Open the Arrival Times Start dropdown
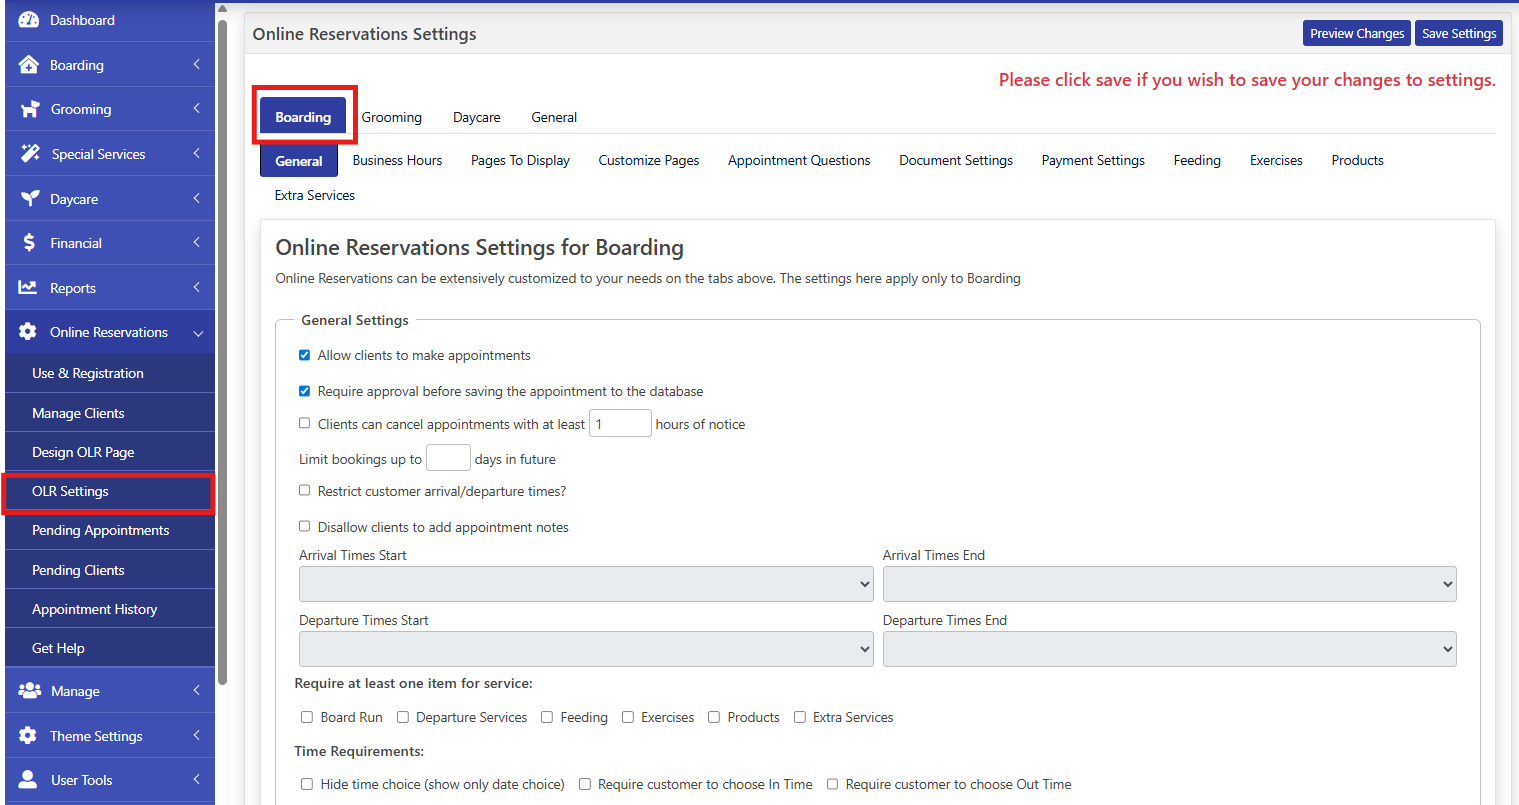Viewport: 1519px width, 805px height. coord(585,584)
